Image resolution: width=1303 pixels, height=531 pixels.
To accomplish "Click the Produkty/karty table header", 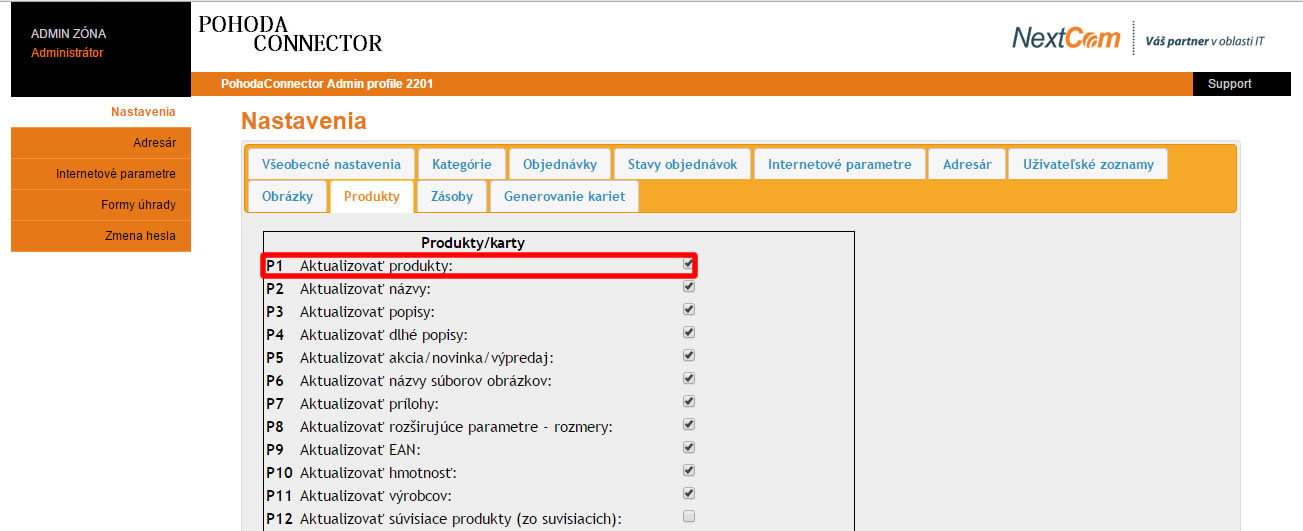I will [473, 243].
